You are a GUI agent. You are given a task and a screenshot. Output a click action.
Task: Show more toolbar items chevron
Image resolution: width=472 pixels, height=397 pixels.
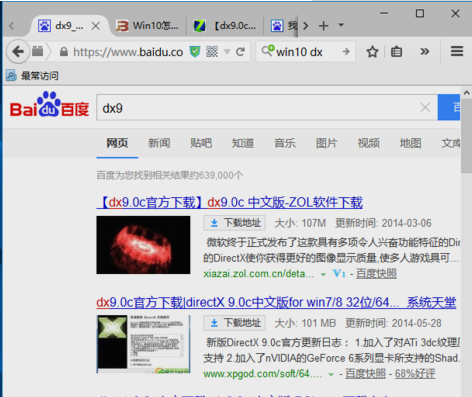click(x=424, y=51)
